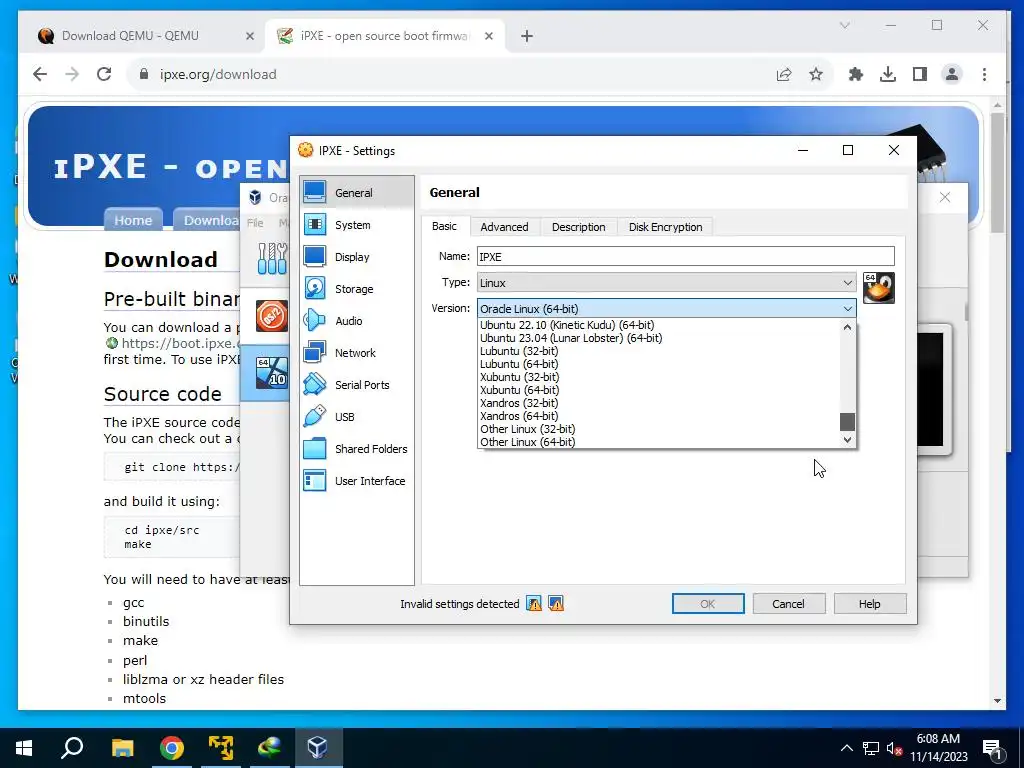Click OK button in settings

coord(708,603)
